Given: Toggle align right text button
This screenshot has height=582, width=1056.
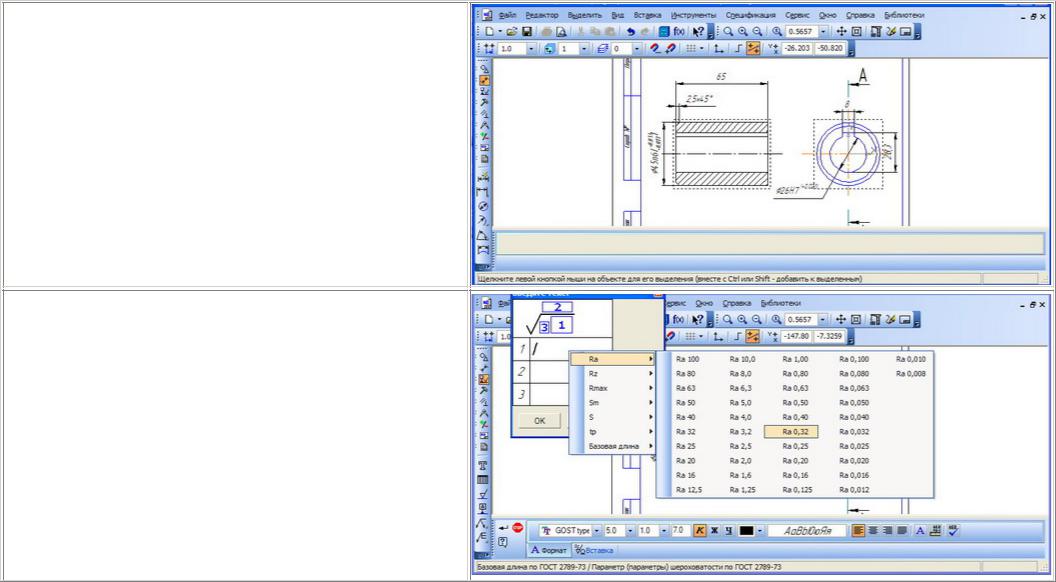Looking at the screenshot, I should [888, 531].
